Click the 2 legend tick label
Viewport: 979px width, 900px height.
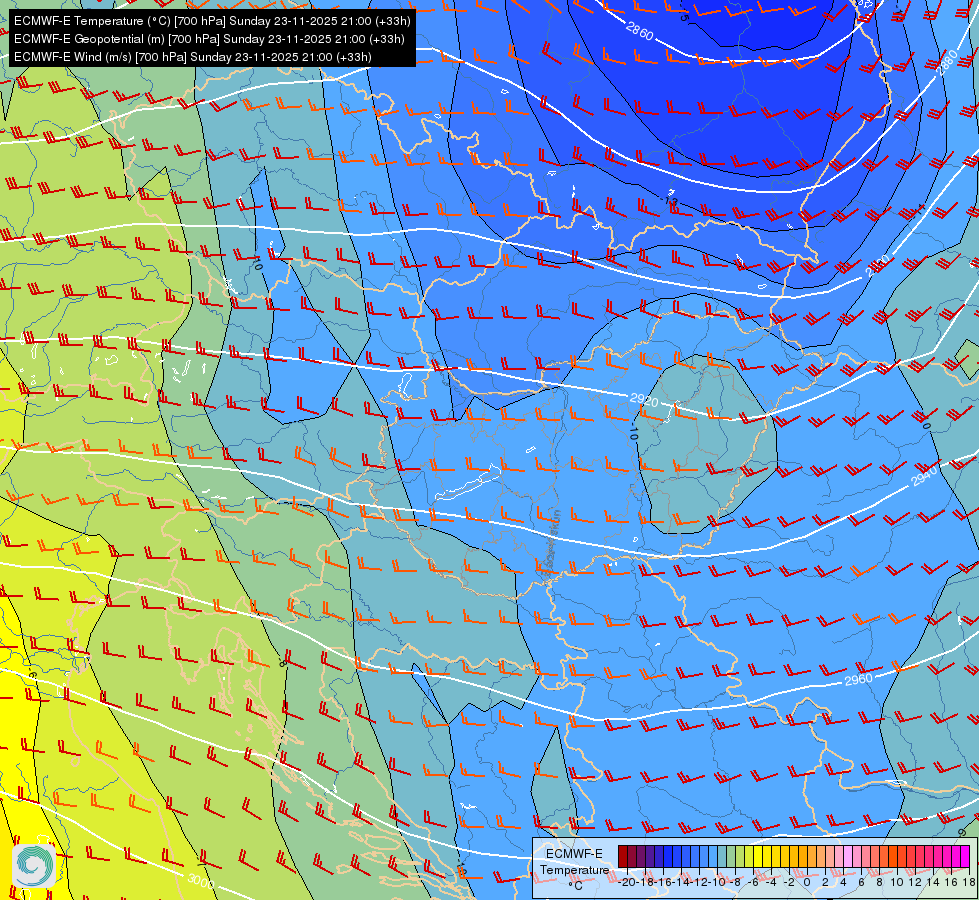825,883
